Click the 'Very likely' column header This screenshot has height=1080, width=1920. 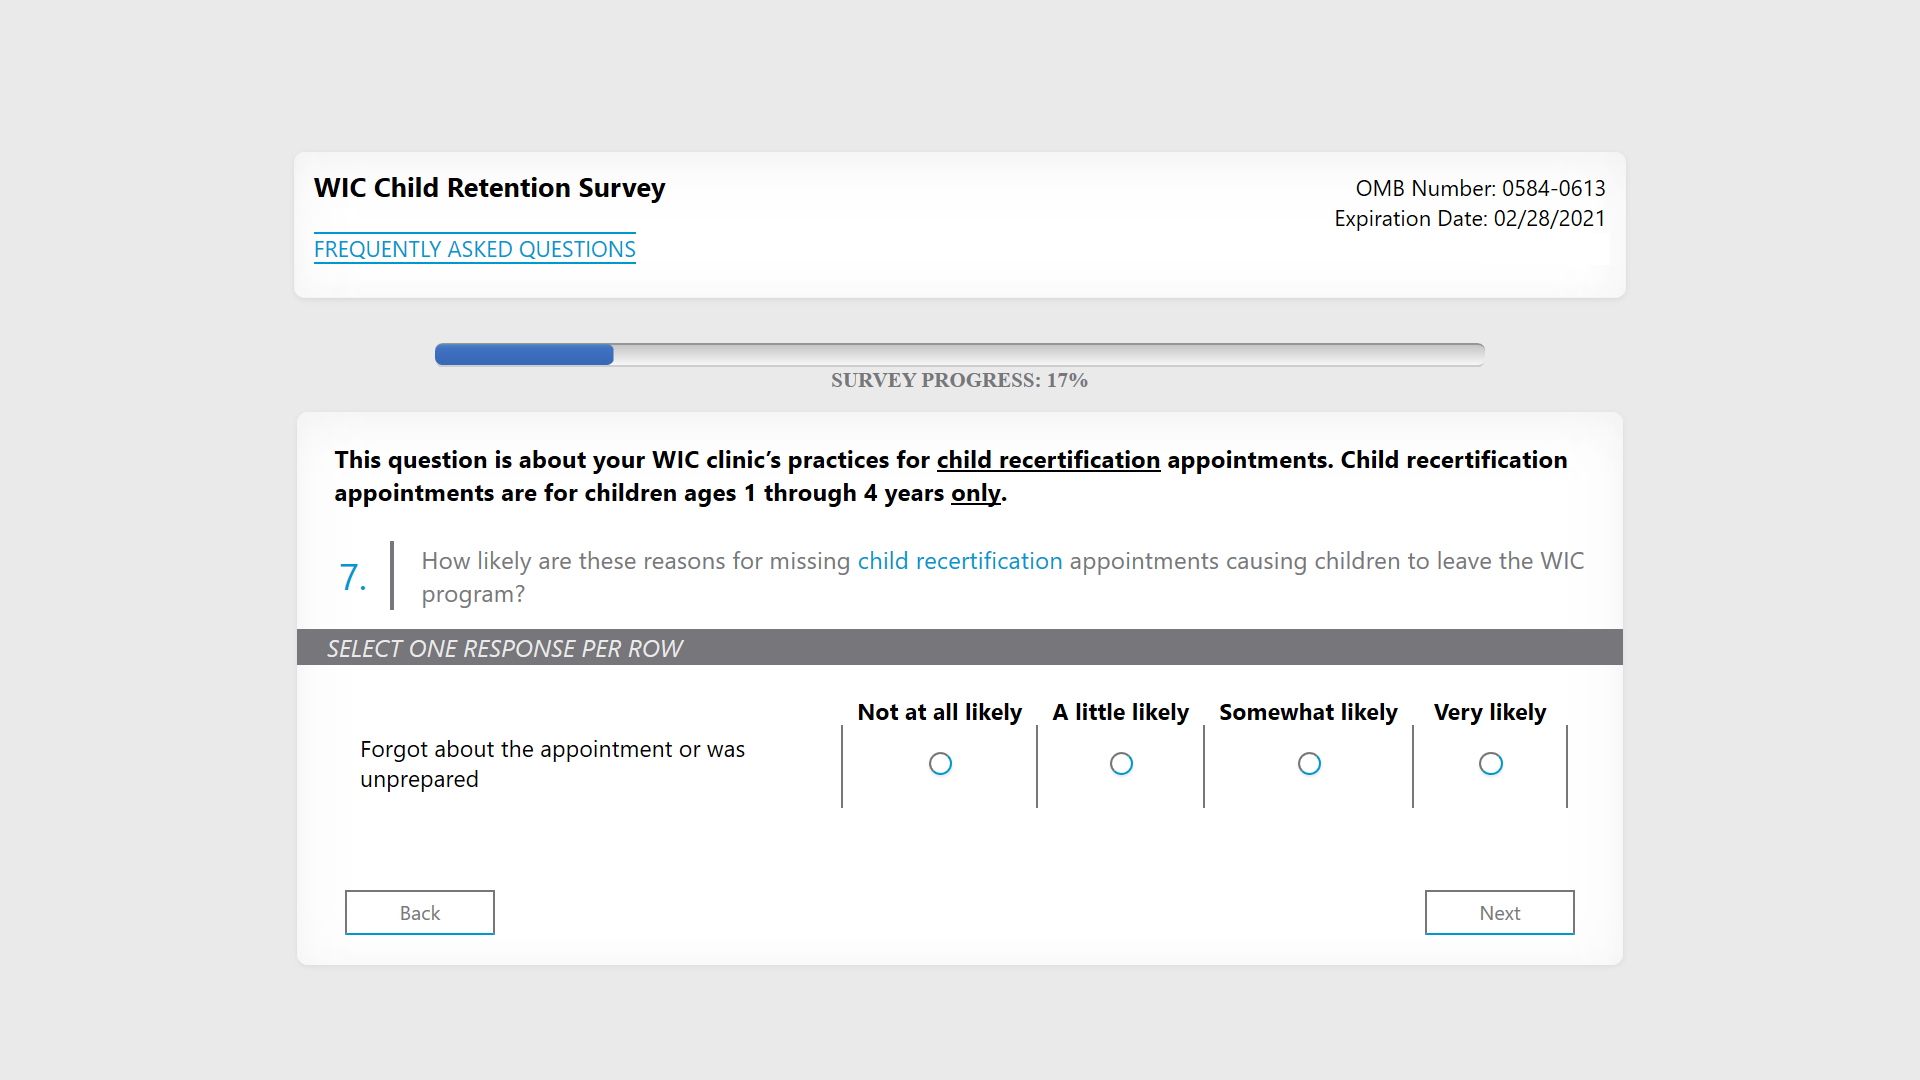(x=1489, y=712)
